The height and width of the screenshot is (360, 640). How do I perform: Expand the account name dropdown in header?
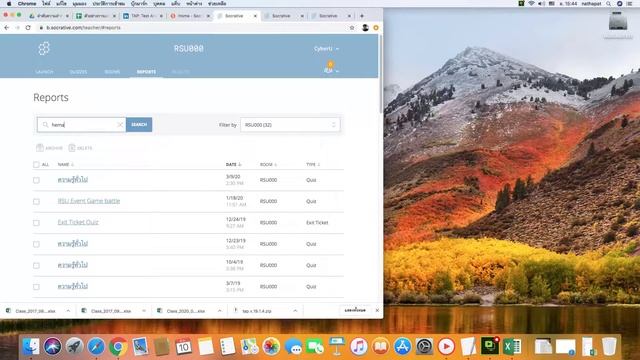[x=326, y=49]
